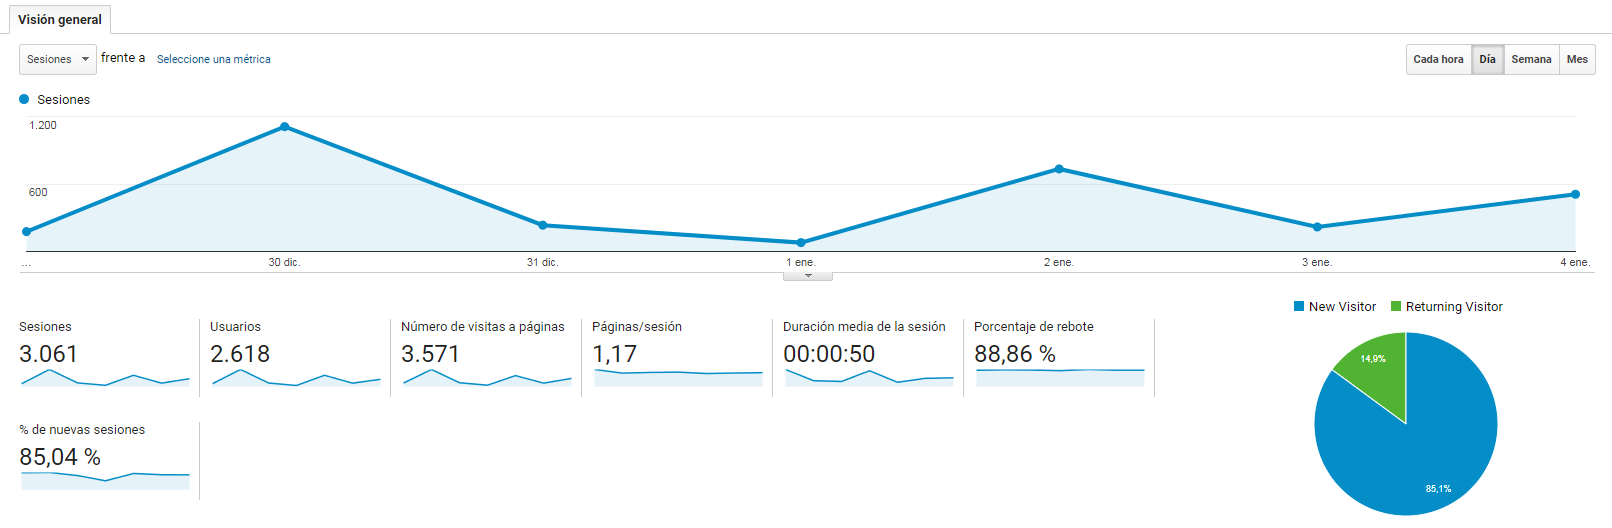This screenshot has height=528, width=1612.
Task: Click the Duración media de la sesión title
Action: click(864, 327)
